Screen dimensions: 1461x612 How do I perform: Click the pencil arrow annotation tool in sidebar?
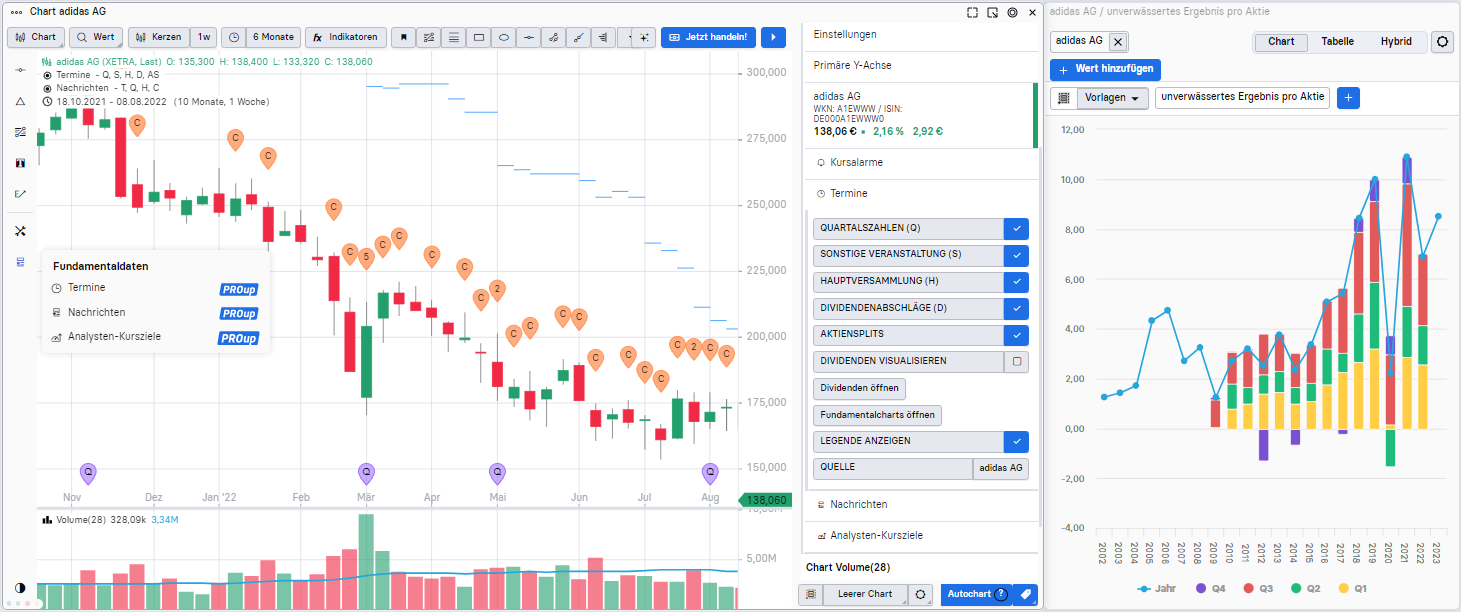pyautogui.click(x=20, y=193)
